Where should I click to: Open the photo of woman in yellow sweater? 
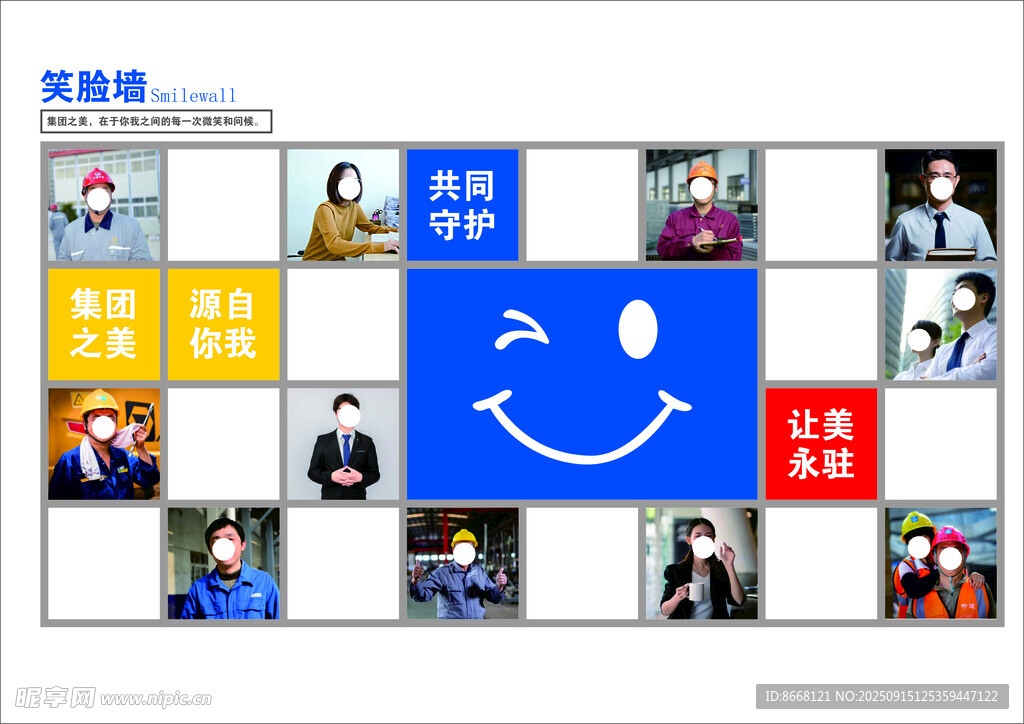(343, 205)
